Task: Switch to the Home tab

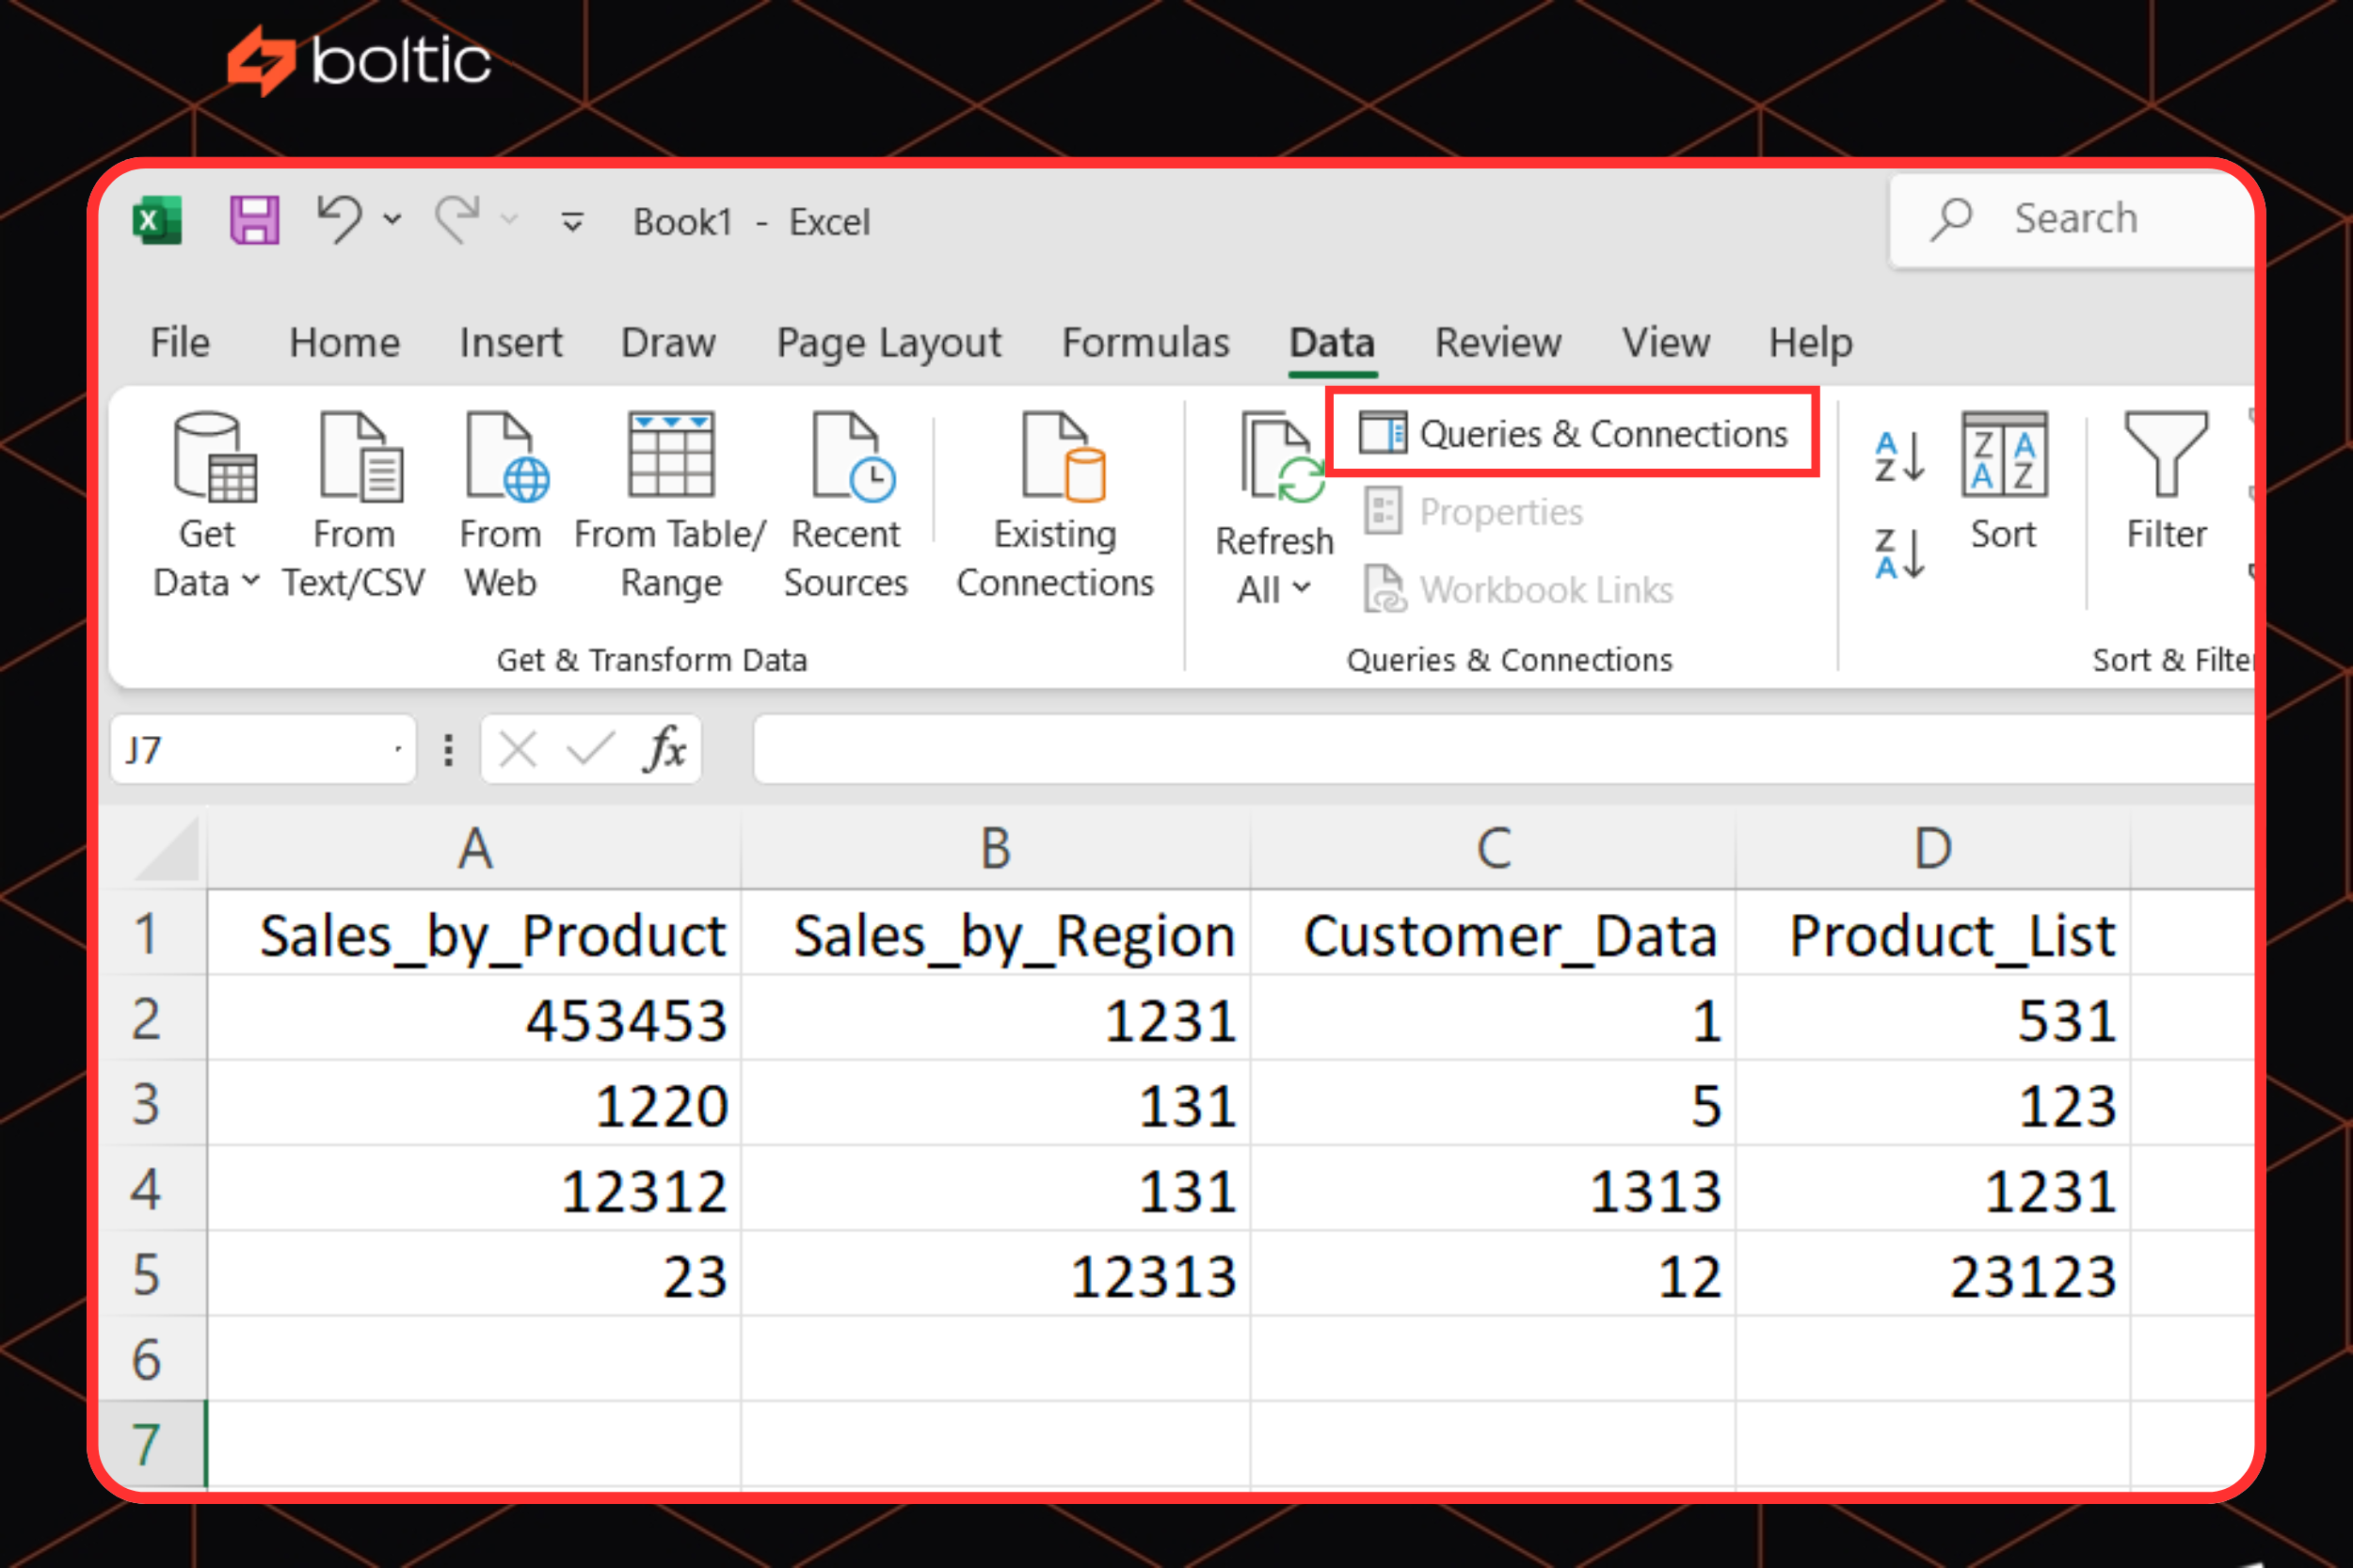Action: pyautogui.click(x=344, y=343)
